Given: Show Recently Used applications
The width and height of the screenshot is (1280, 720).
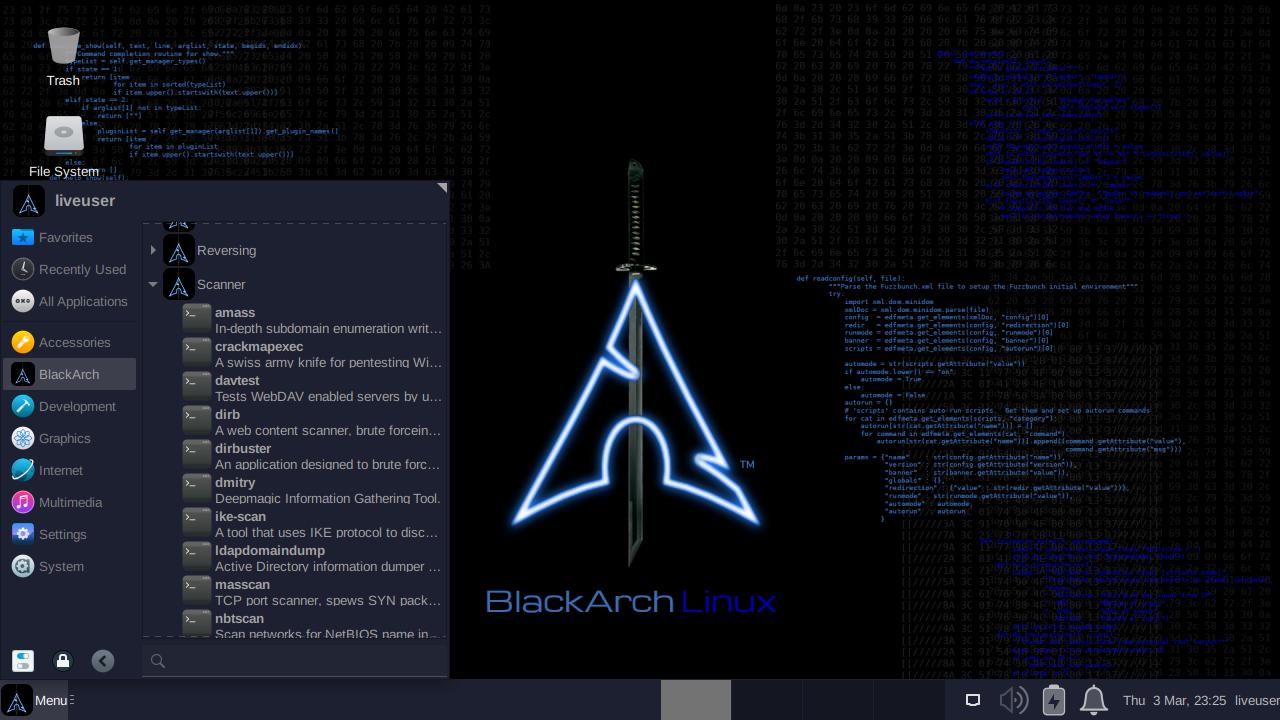Looking at the screenshot, I should [69, 269].
